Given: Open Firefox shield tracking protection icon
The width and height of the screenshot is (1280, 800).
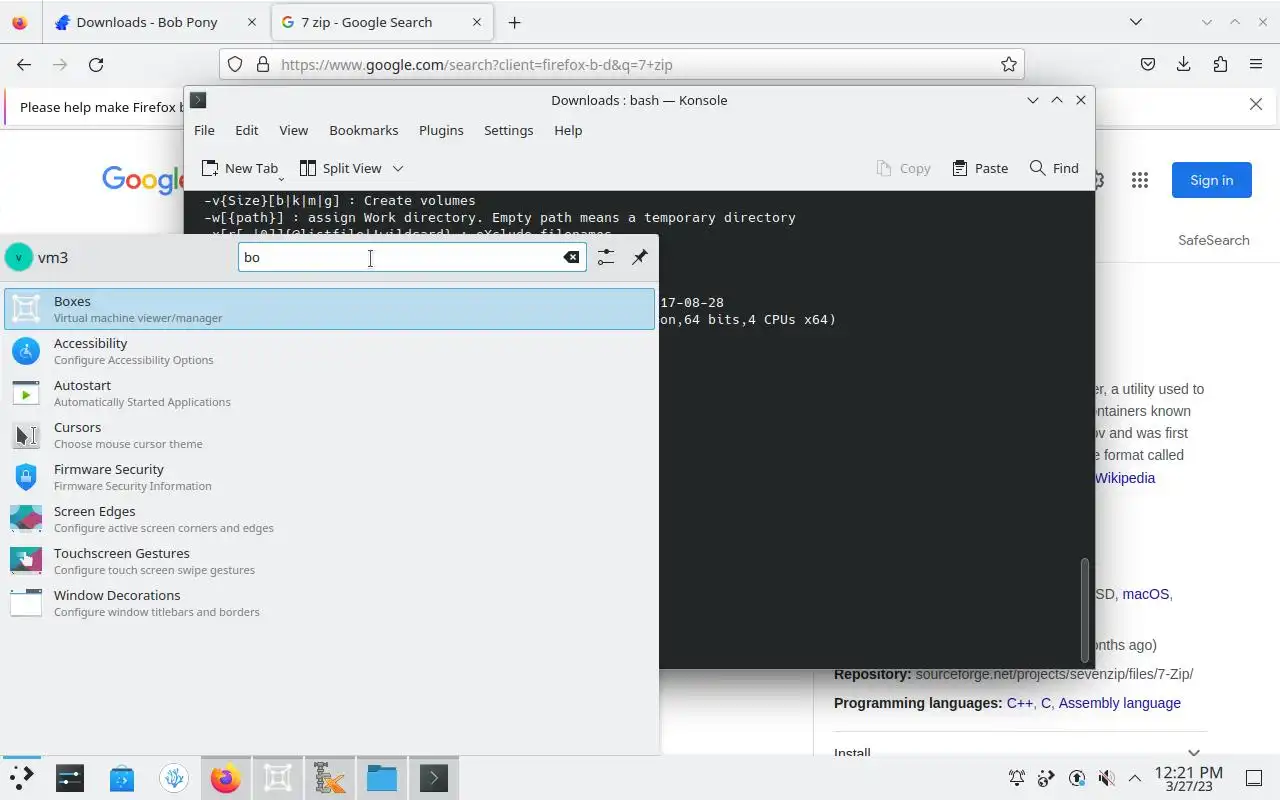Looking at the screenshot, I should click(x=235, y=64).
